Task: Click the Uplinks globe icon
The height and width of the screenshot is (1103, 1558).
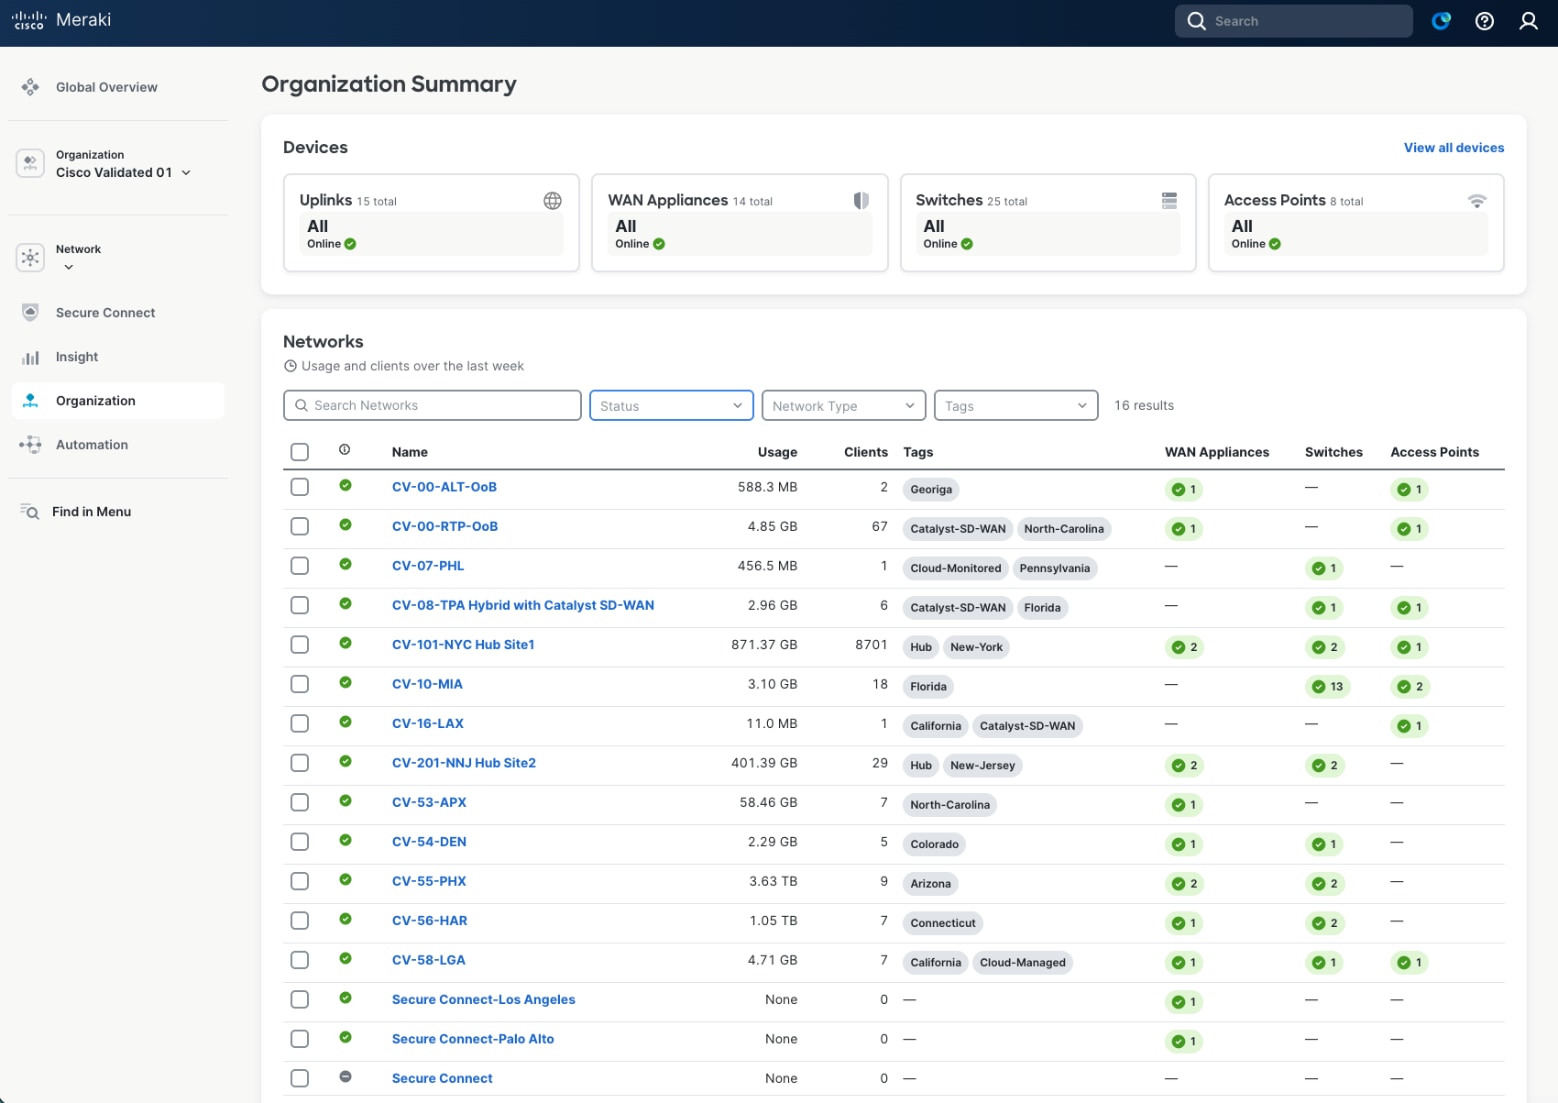Action: 552,201
